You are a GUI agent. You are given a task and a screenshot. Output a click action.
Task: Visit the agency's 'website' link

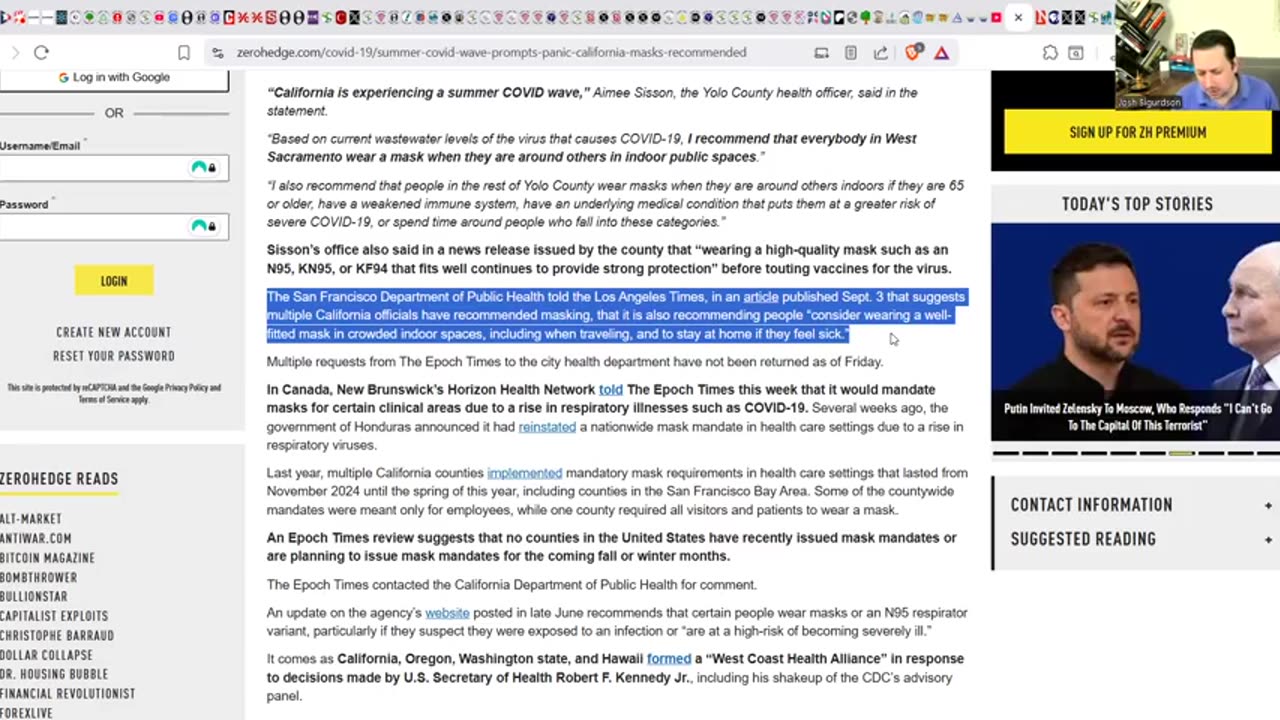coord(447,613)
